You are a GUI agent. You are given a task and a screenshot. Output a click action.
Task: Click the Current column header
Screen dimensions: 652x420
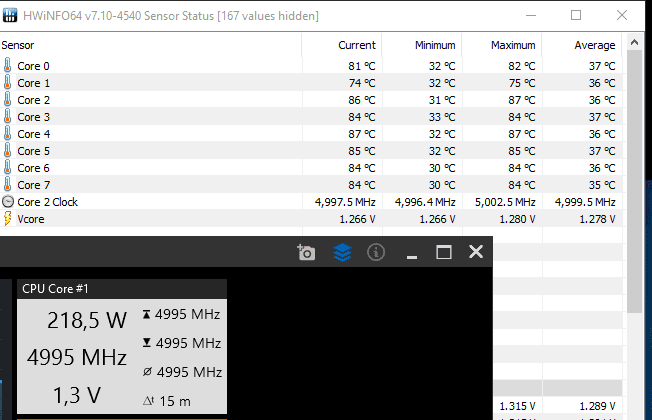pos(357,45)
